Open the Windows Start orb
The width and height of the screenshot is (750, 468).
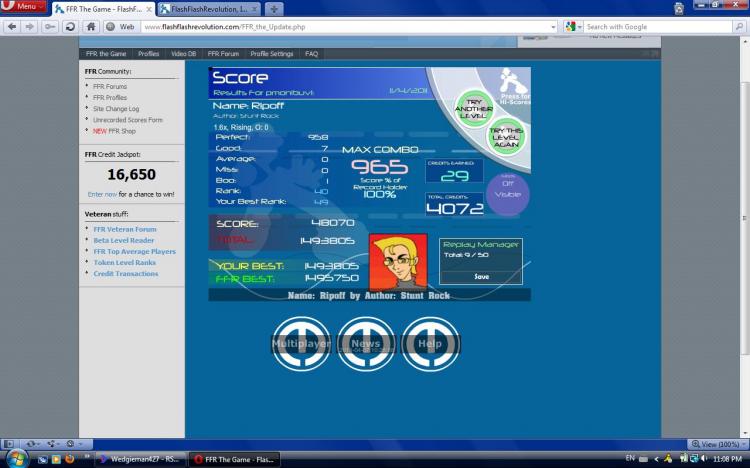click(x=17, y=459)
